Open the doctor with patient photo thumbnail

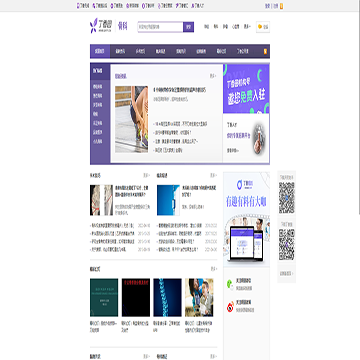click(199, 297)
